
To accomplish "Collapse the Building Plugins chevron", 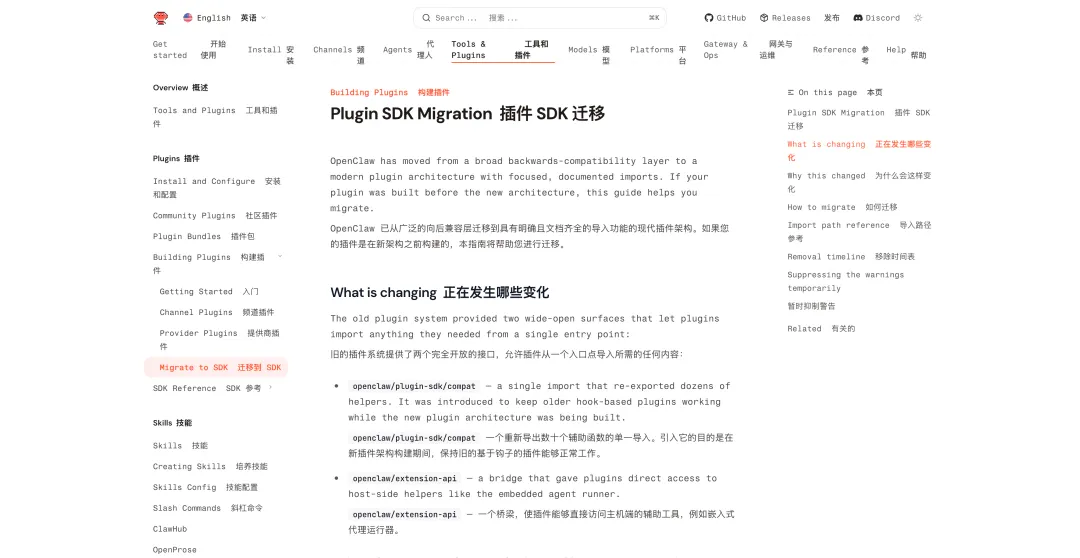I will [x=280, y=256].
